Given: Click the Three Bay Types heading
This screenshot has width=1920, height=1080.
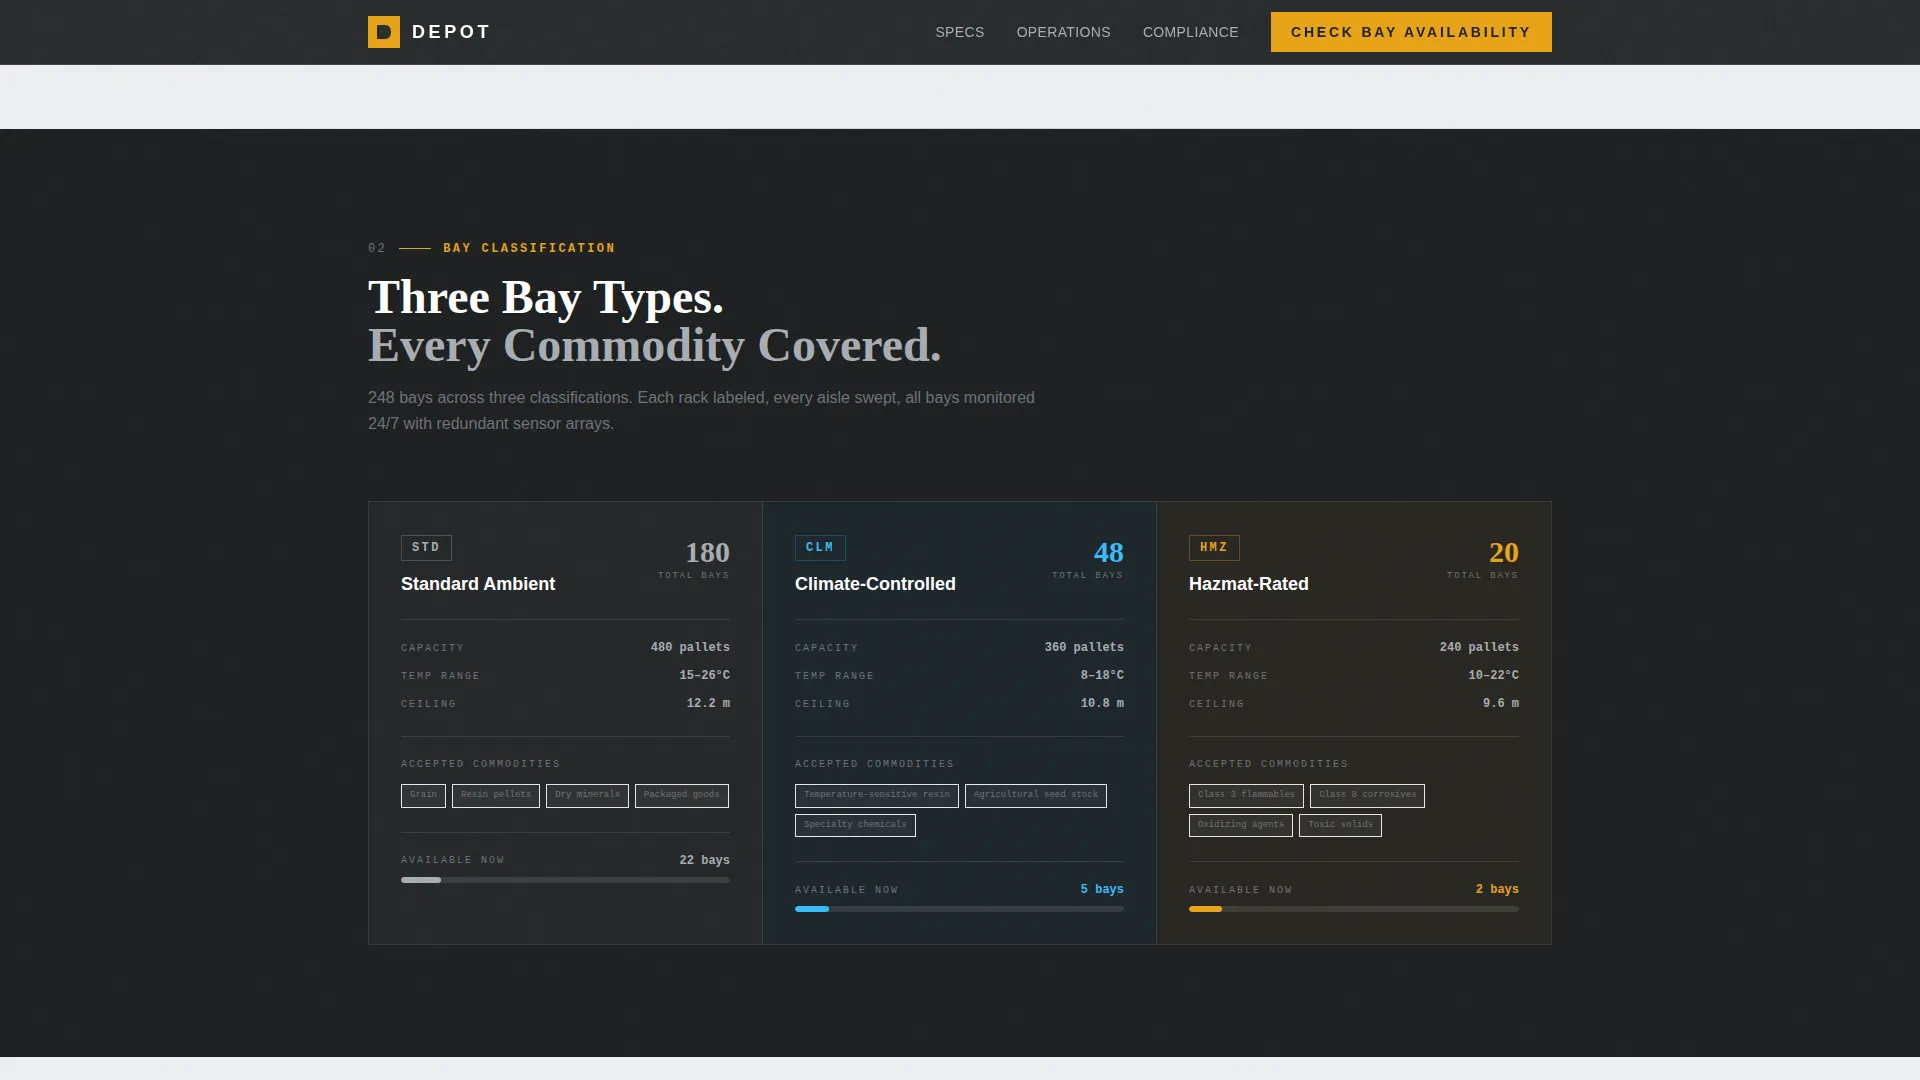Looking at the screenshot, I should pos(546,297).
